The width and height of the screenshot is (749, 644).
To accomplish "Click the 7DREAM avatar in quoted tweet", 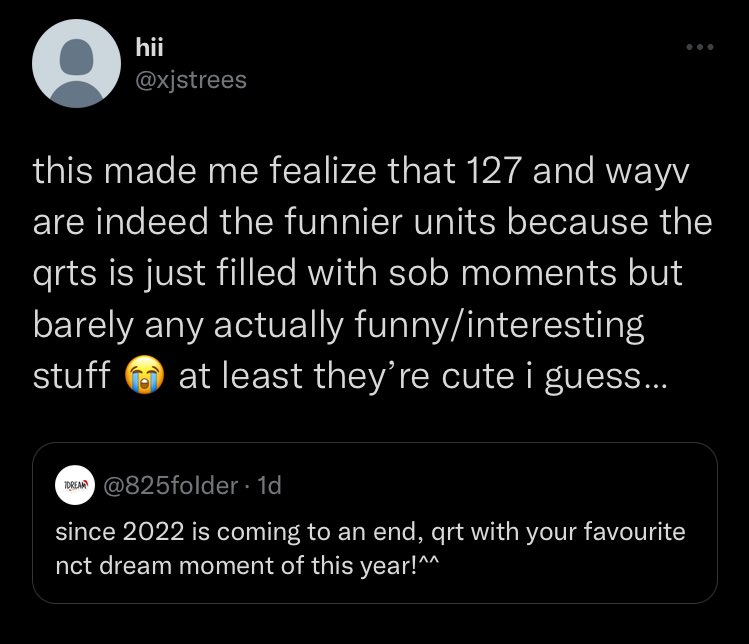I will [x=75, y=485].
